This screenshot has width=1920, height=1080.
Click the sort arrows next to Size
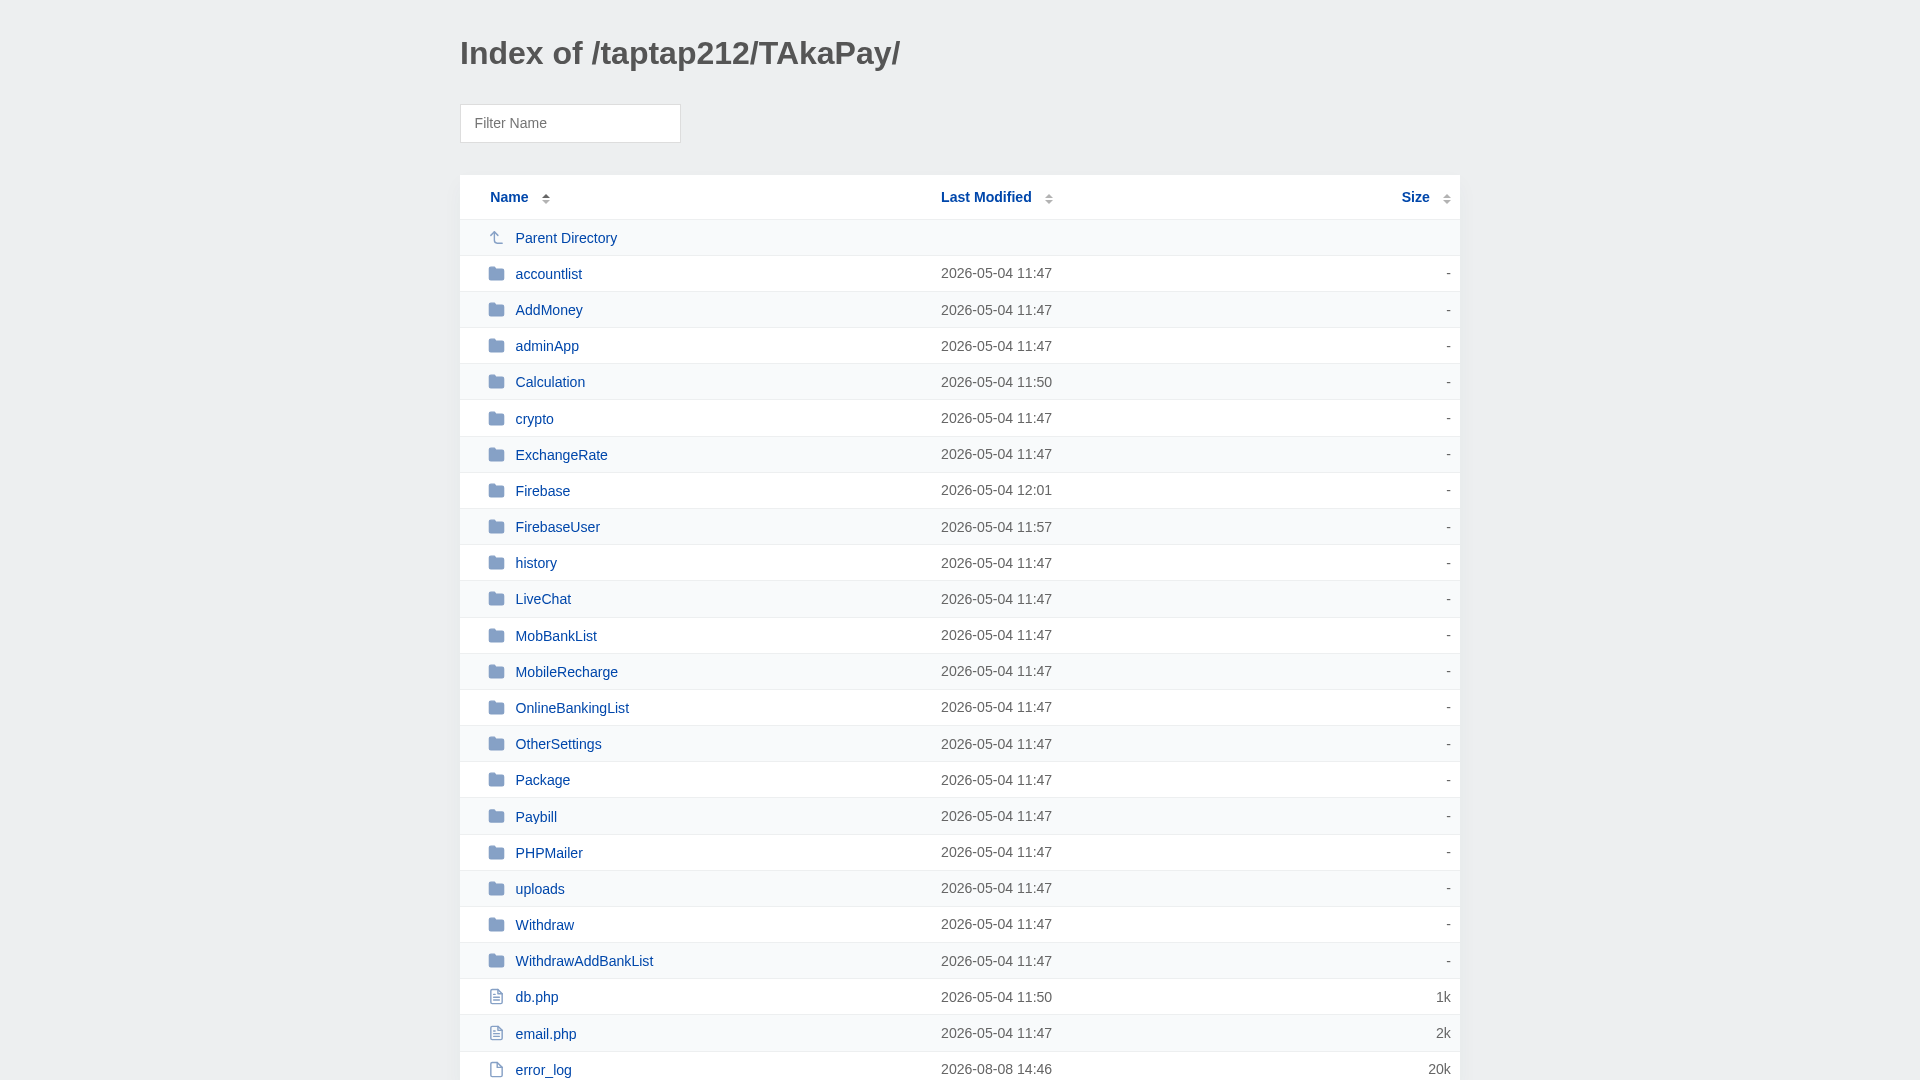[x=1447, y=198]
